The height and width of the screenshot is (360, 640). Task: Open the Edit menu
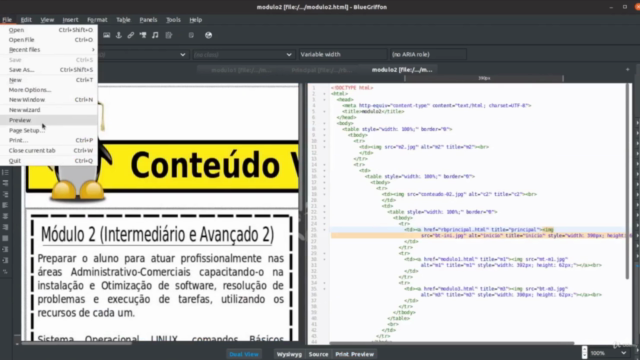point(26,20)
